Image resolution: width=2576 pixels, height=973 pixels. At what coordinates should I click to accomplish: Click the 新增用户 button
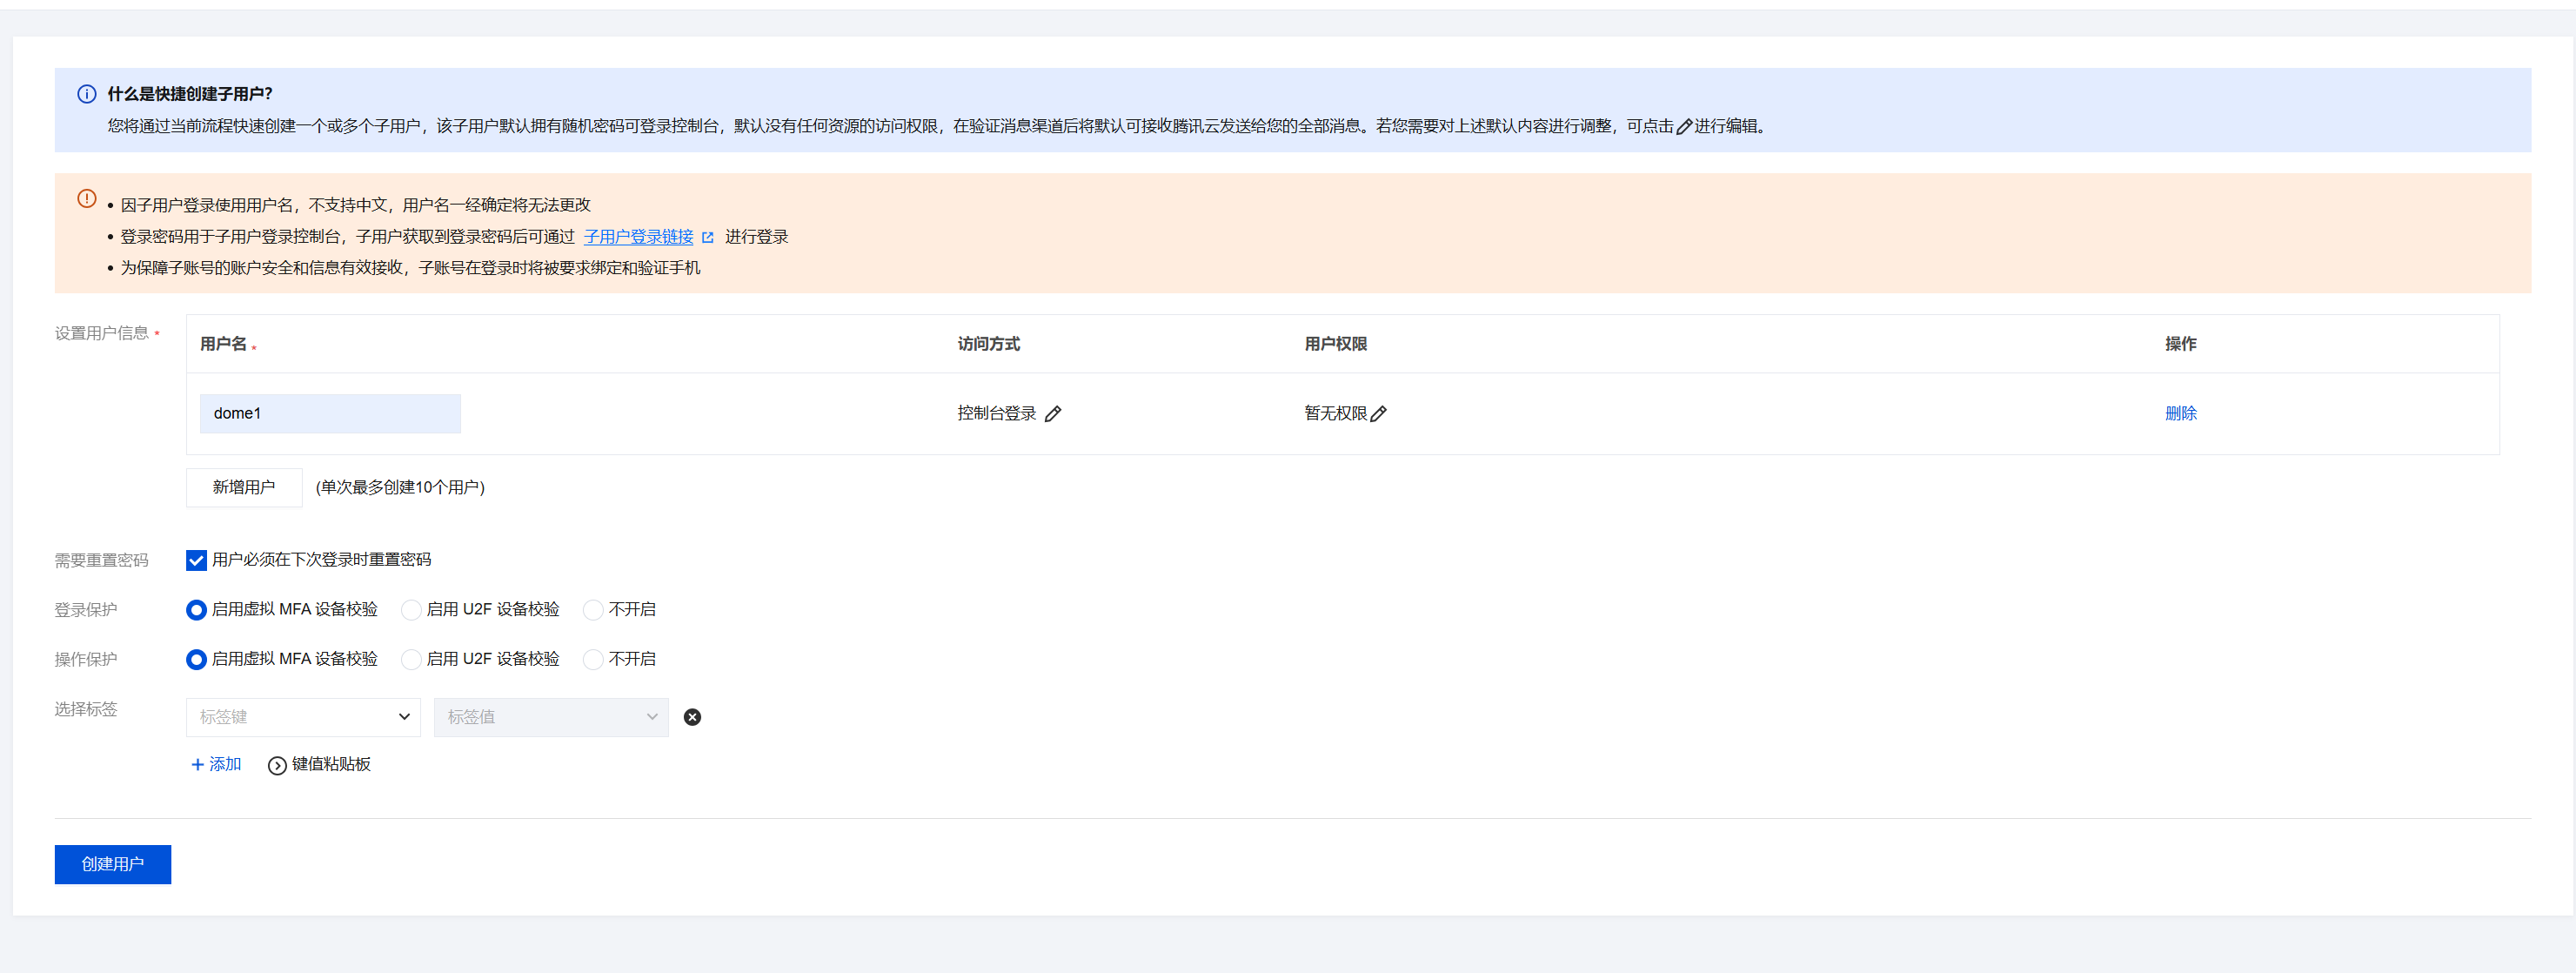244,487
